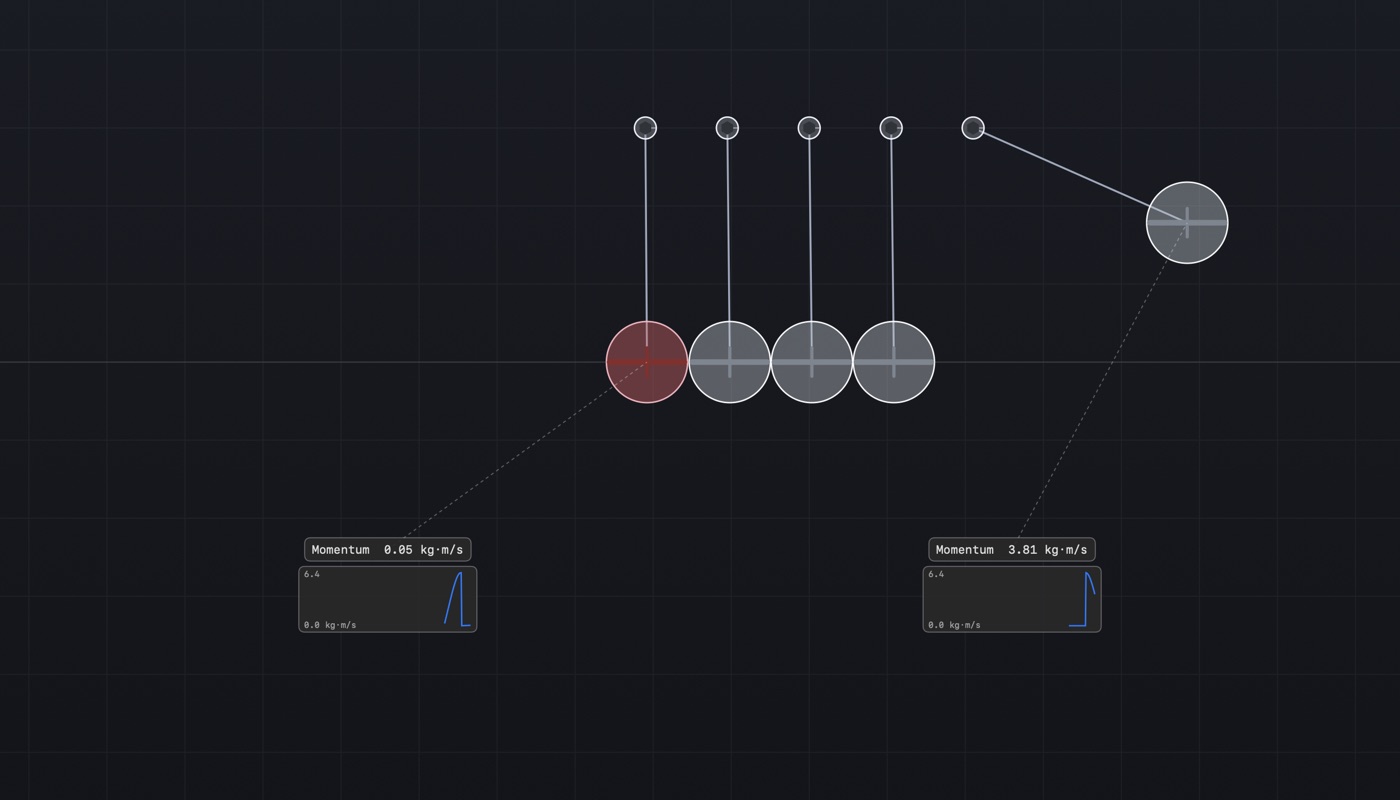Click the leftmost pivot anchor circle

click(645, 128)
